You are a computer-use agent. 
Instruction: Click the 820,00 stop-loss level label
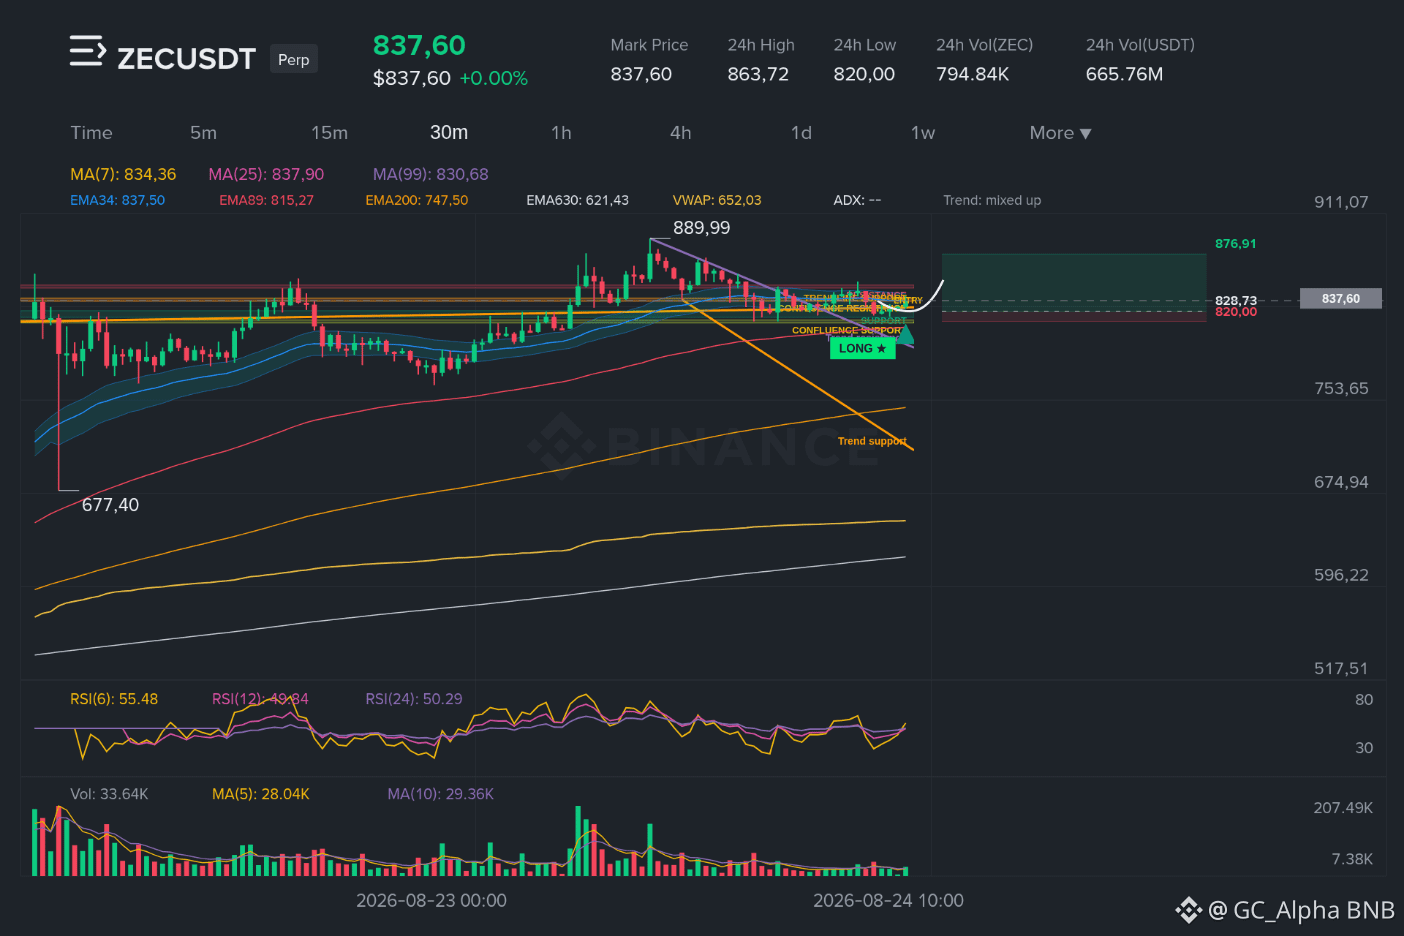1236,312
